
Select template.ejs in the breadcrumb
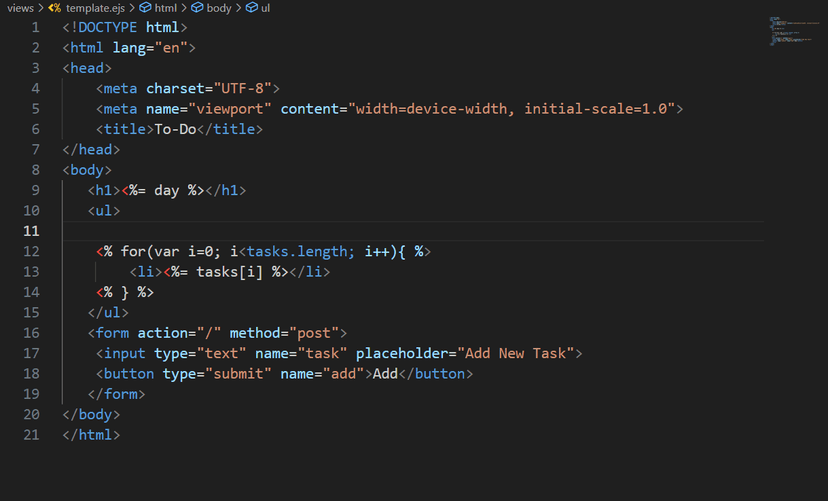pyautogui.click(x=95, y=8)
